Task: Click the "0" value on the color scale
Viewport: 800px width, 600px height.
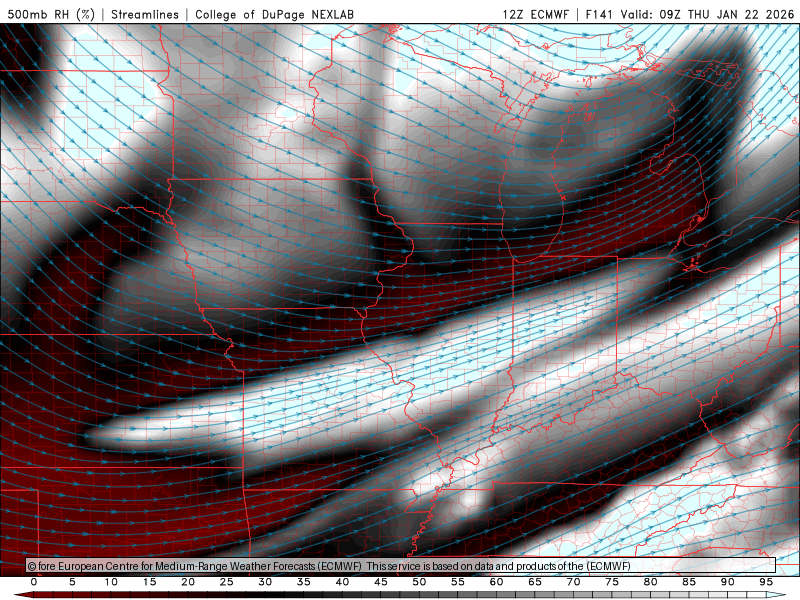Action: pyautogui.click(x=34, y=582)
